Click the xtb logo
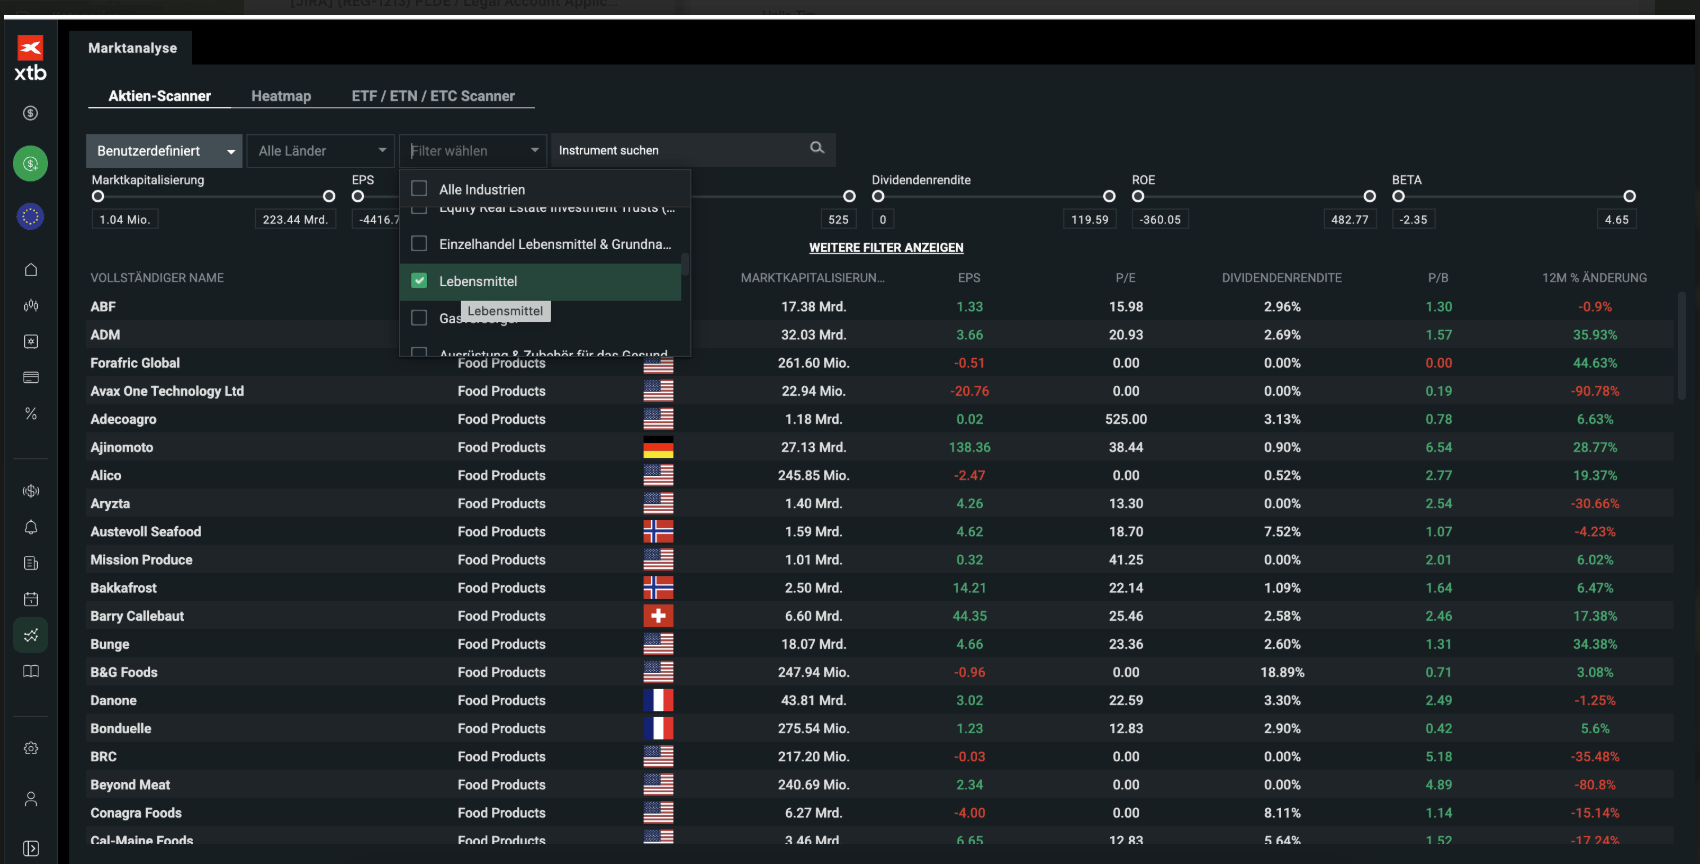 (x=30, y=59)
